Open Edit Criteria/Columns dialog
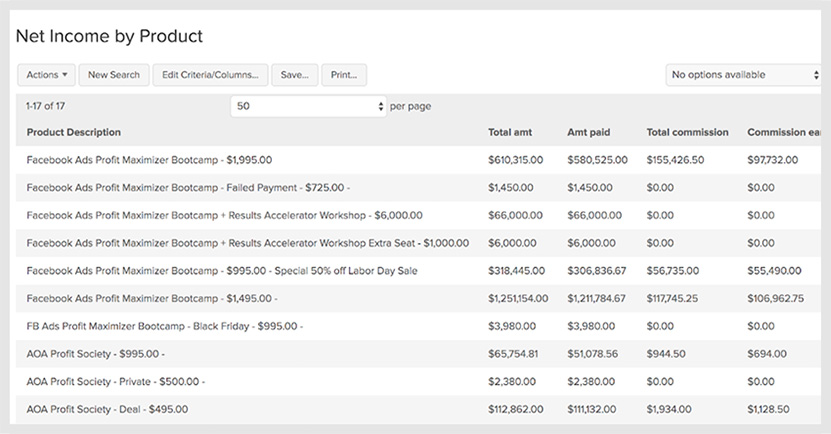The image size is (831, 434). 210,75
